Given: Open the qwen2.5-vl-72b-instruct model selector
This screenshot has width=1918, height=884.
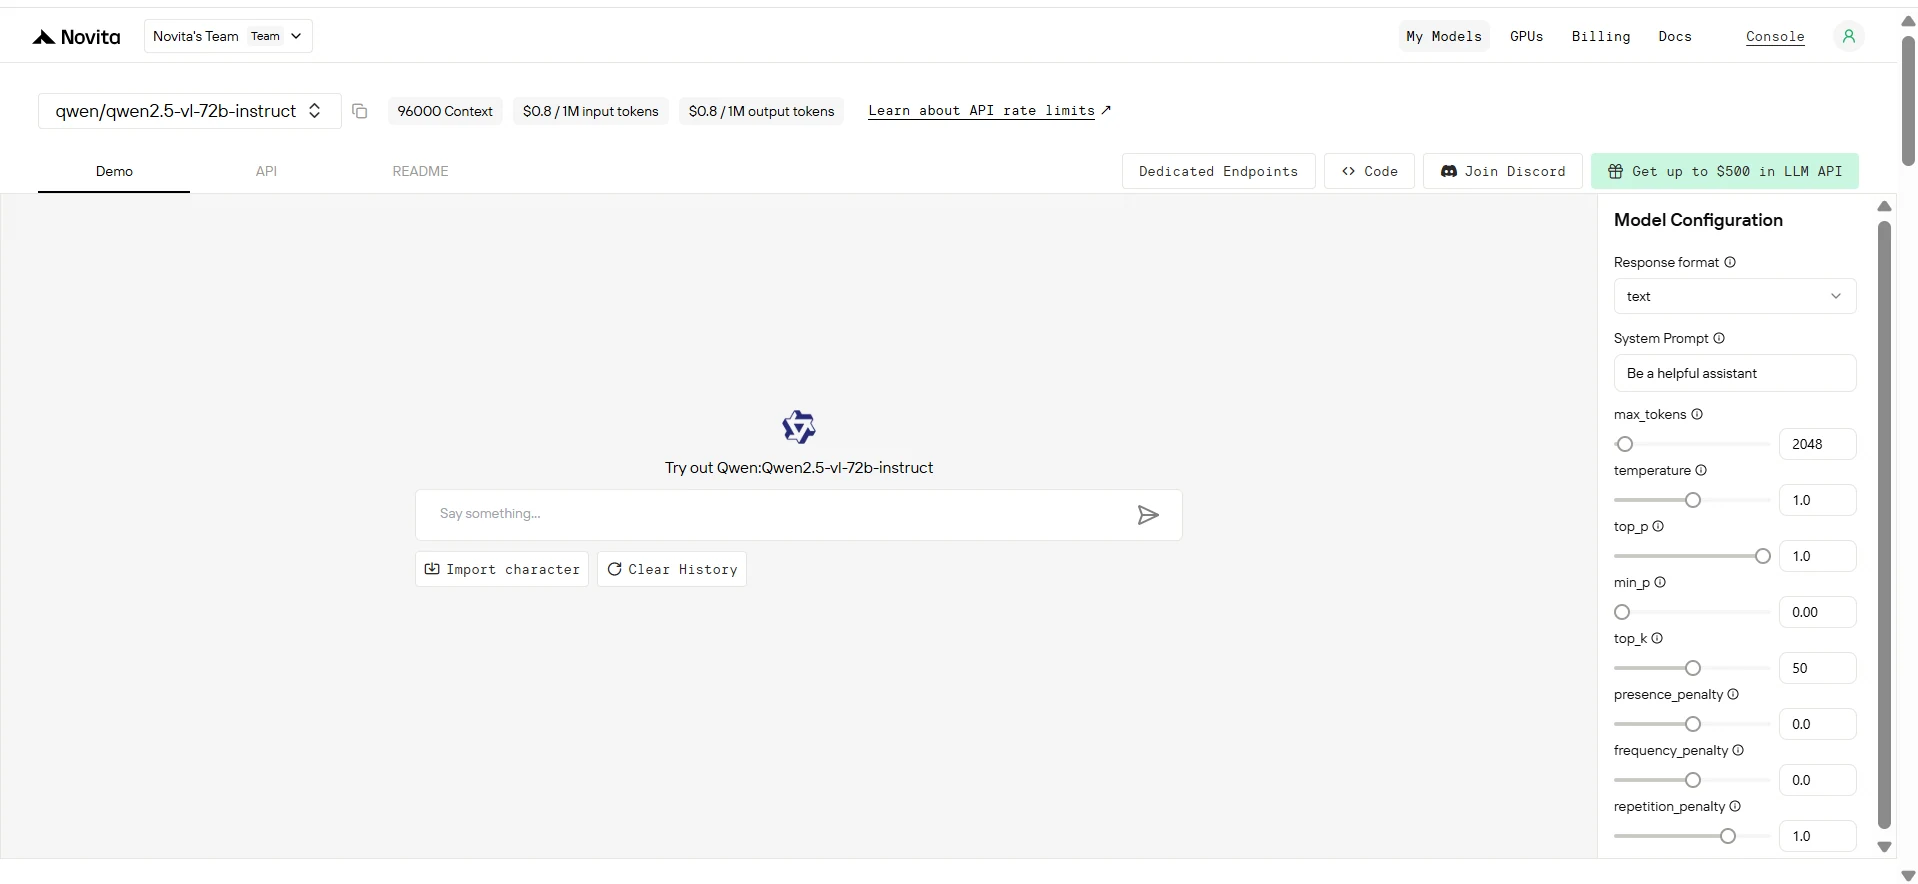Looking at the screenshot, I should [x=189, y=111].
